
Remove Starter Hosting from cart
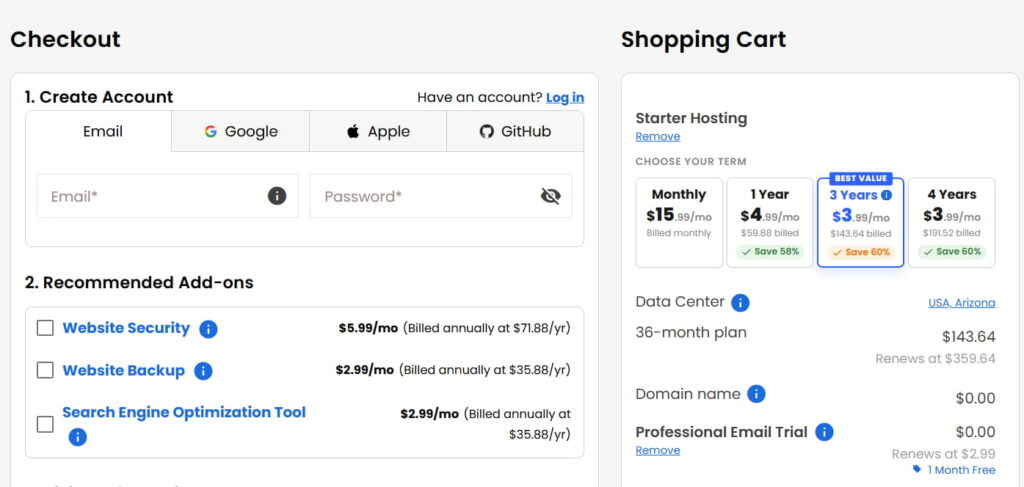coord(658,136)
